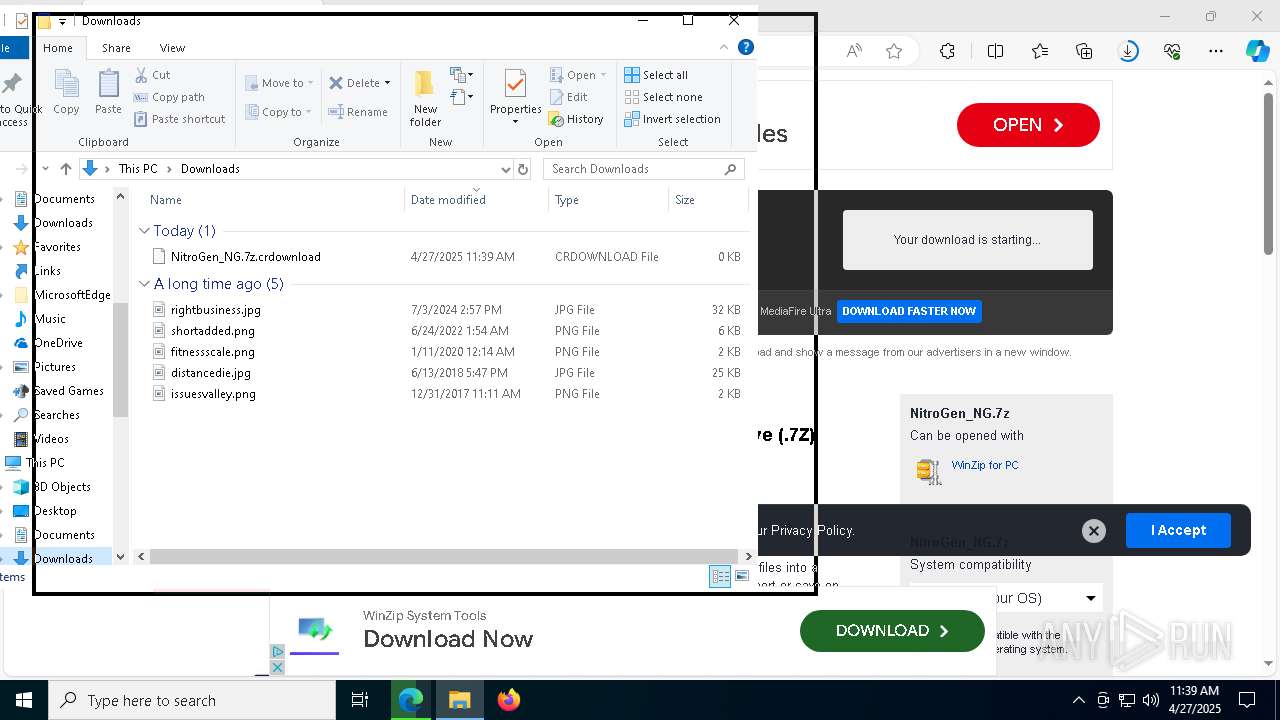Click the red OPEN button in browser
The image size is (1280, 720).
1028,125
